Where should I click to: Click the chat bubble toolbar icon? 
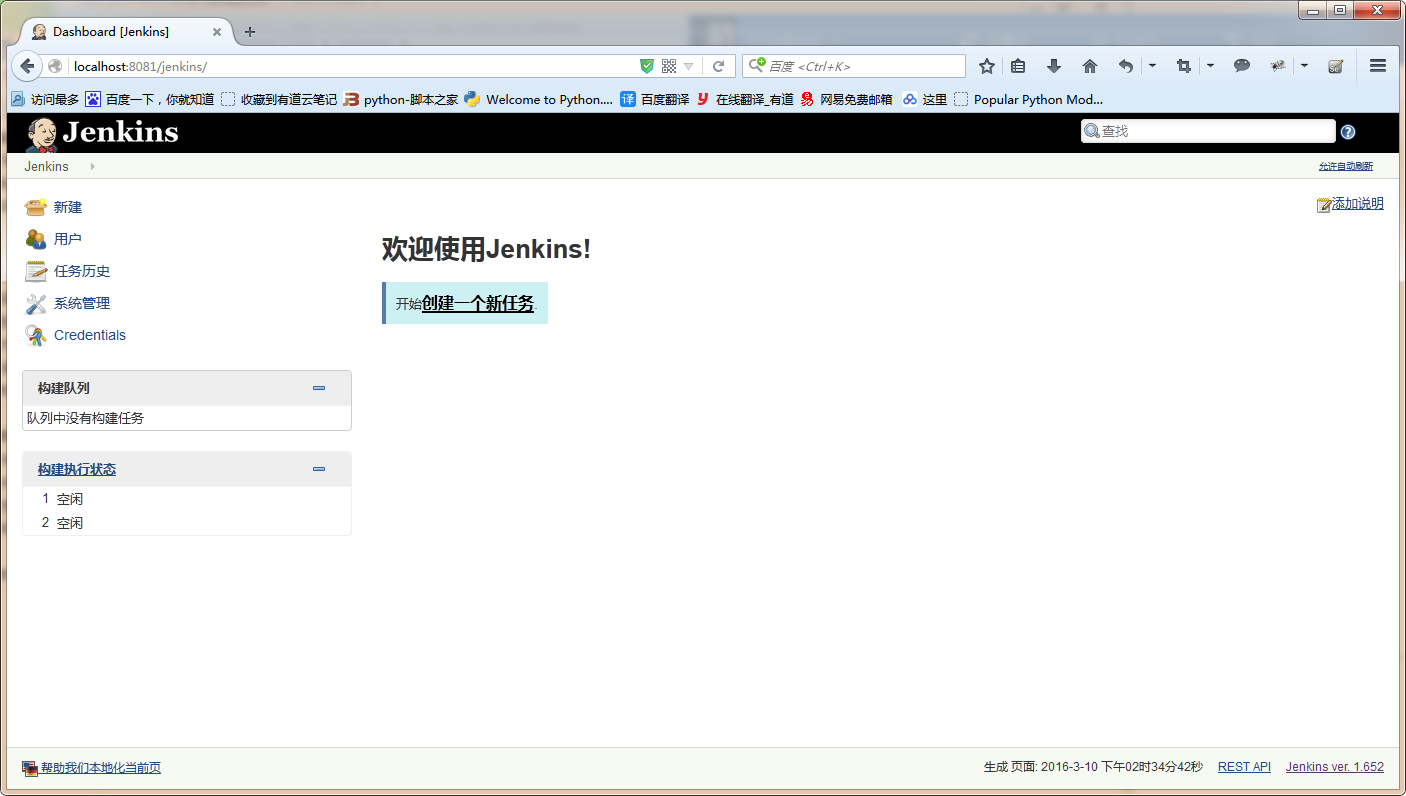point(1242,66)
